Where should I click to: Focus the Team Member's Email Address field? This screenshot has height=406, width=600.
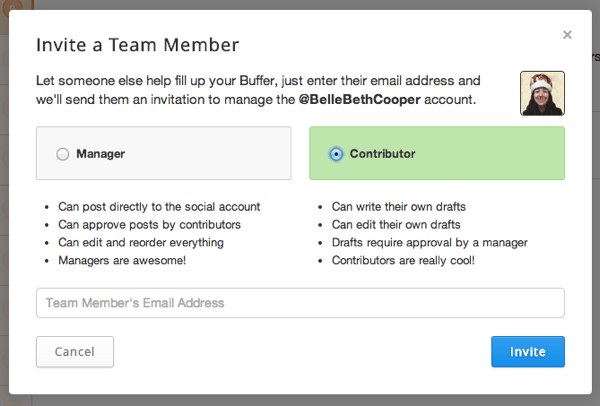[300, 303]
